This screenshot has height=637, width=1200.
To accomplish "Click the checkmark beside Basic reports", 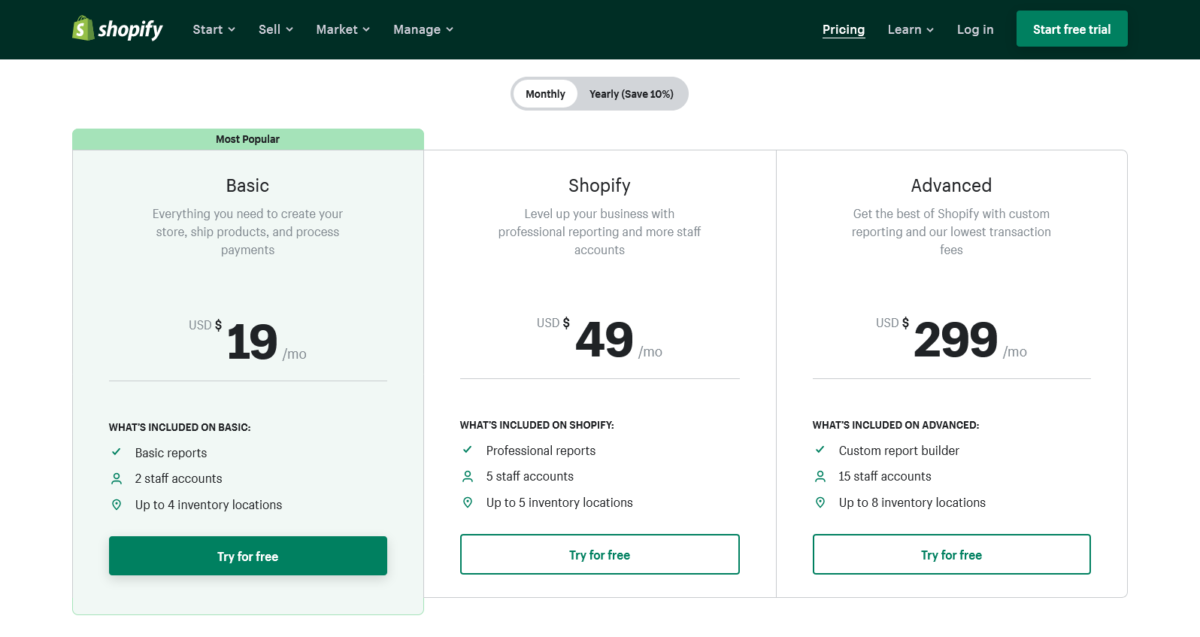I will point(116,452).
